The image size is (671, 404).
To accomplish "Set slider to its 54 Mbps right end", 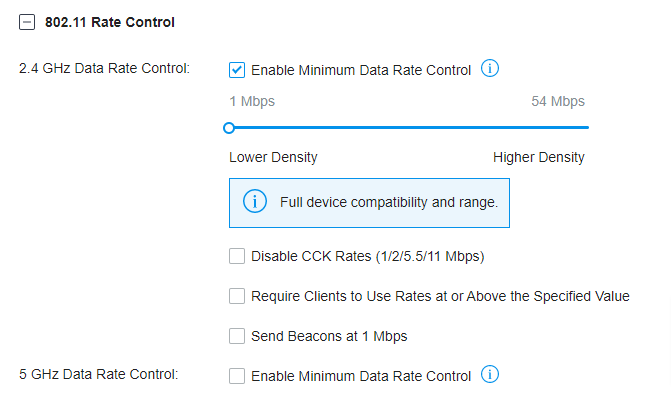I will [587, 127].
